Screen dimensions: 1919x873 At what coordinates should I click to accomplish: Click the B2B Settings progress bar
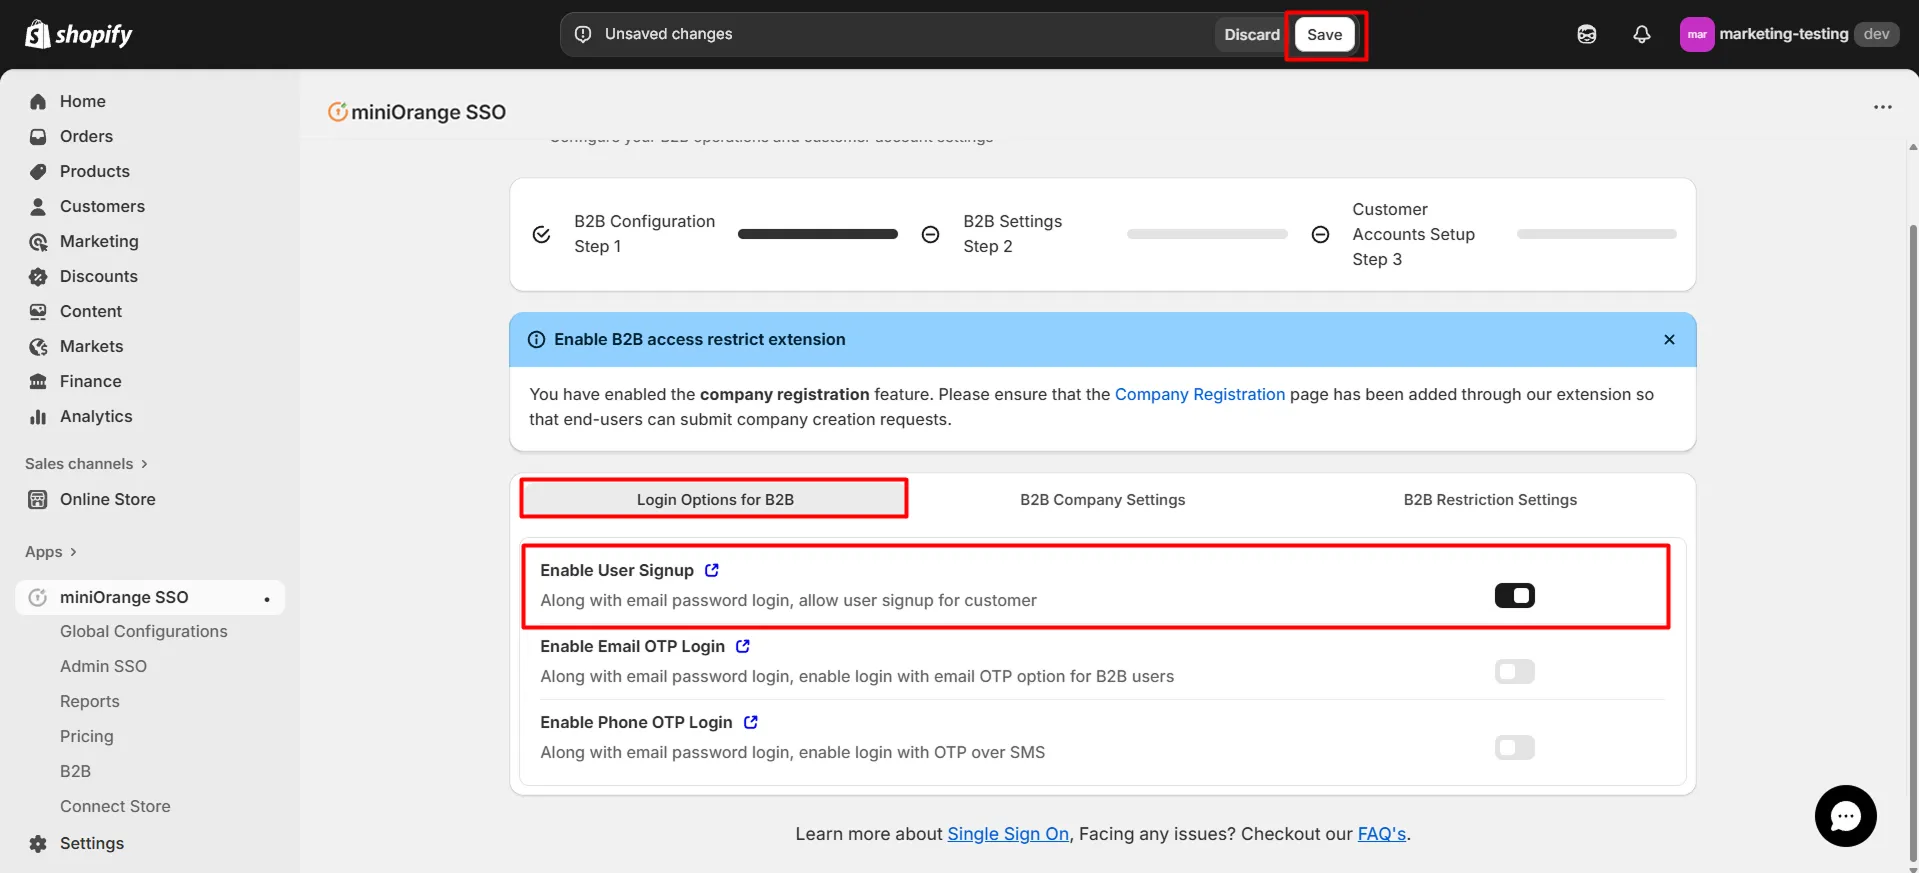(1207, 234)
